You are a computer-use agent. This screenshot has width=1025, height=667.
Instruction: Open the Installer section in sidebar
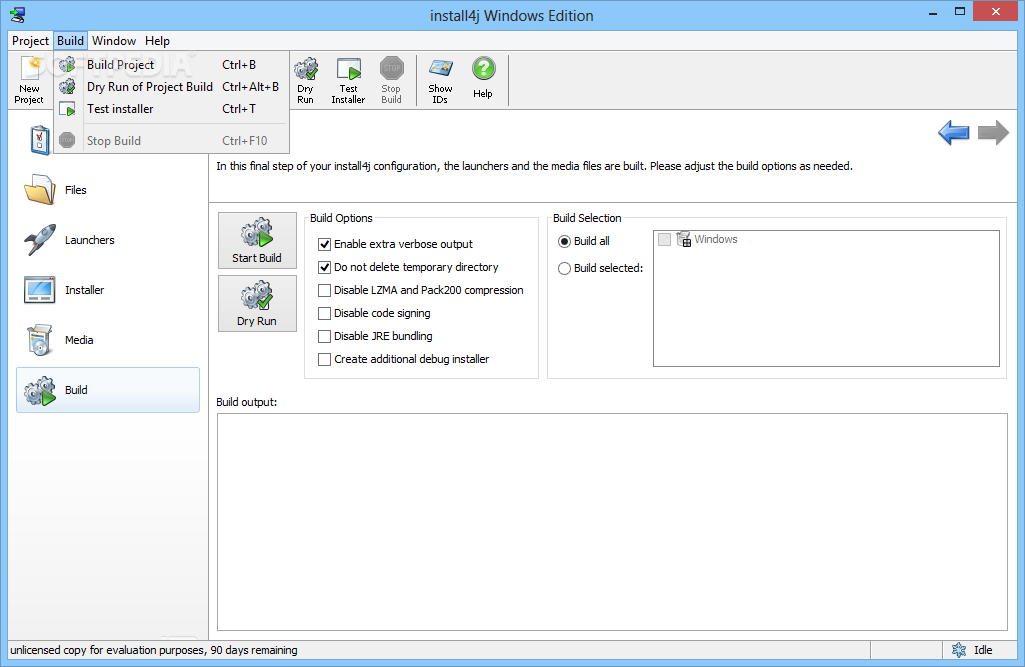coord(108,290)
